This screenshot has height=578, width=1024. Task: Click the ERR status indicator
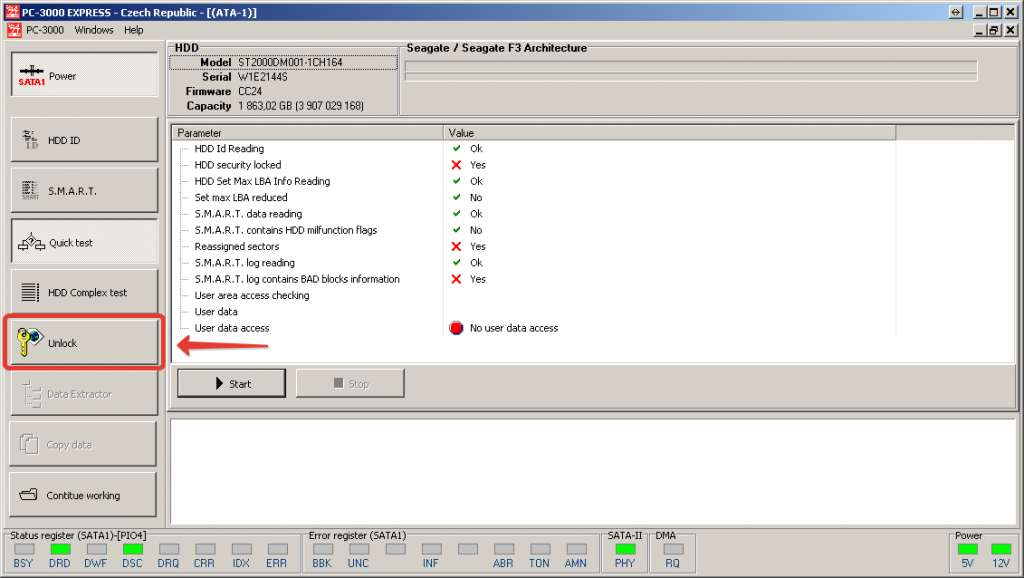pos(278,549)
